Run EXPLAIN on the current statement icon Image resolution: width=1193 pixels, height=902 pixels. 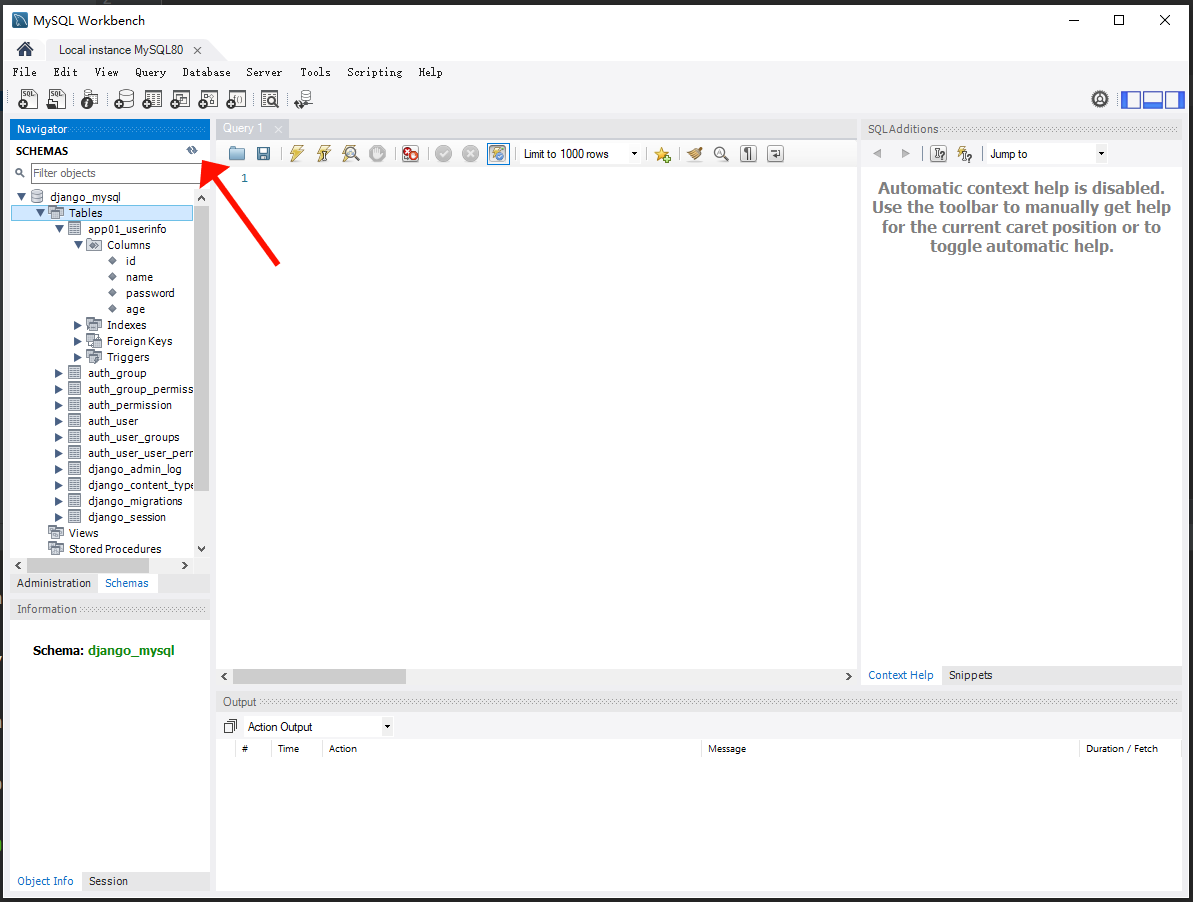coord(351,154)
